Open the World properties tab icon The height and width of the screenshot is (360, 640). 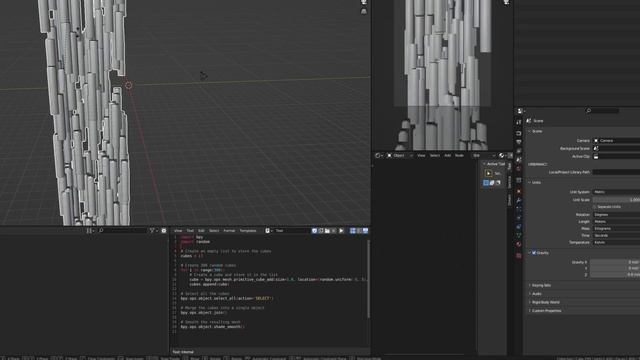pyautogui.click(x=519, y=169)
